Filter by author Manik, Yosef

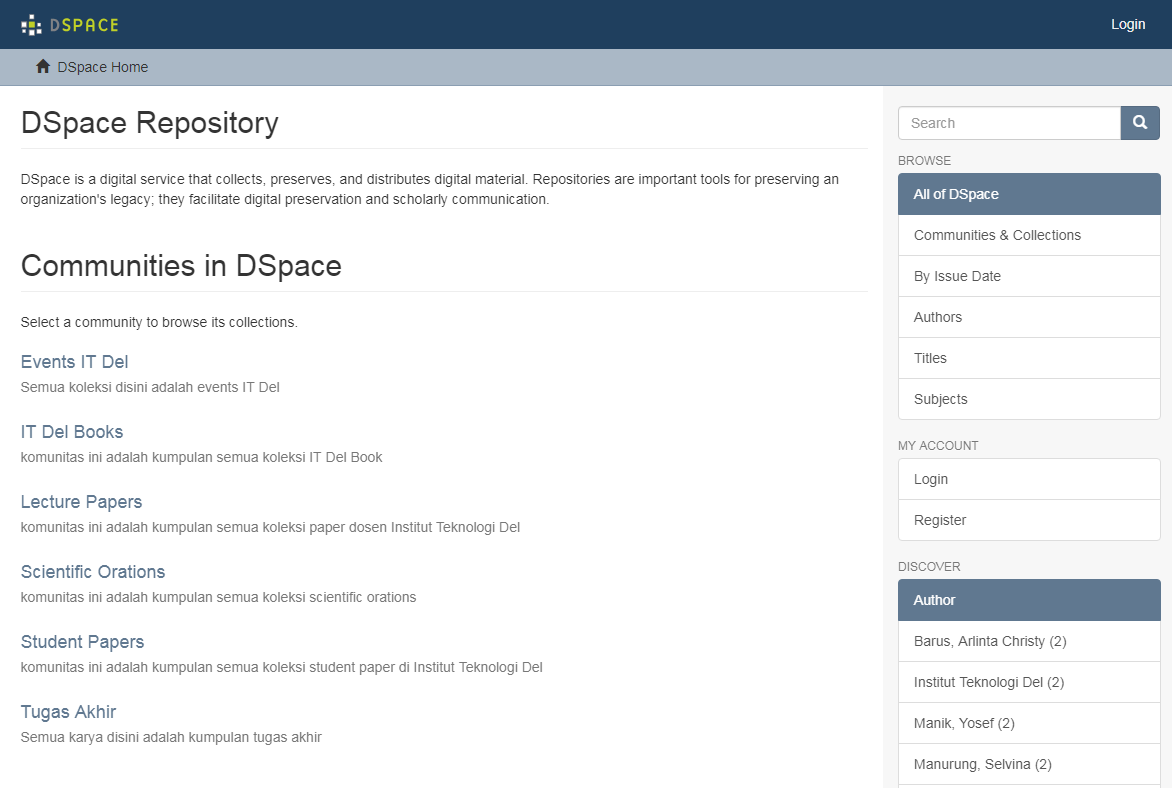(1028, 723)
